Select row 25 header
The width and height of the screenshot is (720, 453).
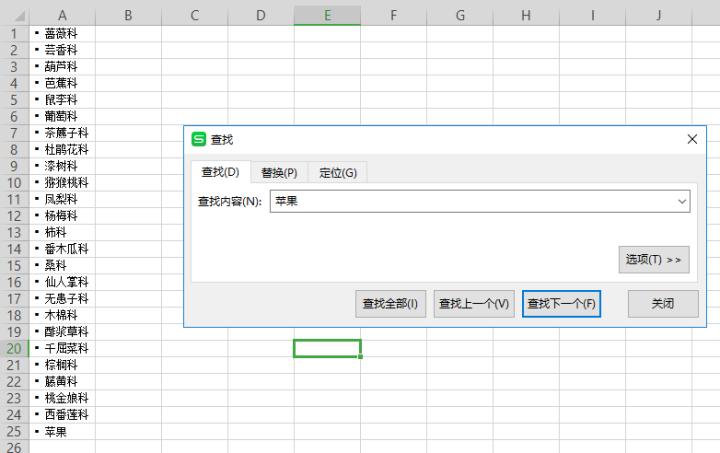[14, 431]
